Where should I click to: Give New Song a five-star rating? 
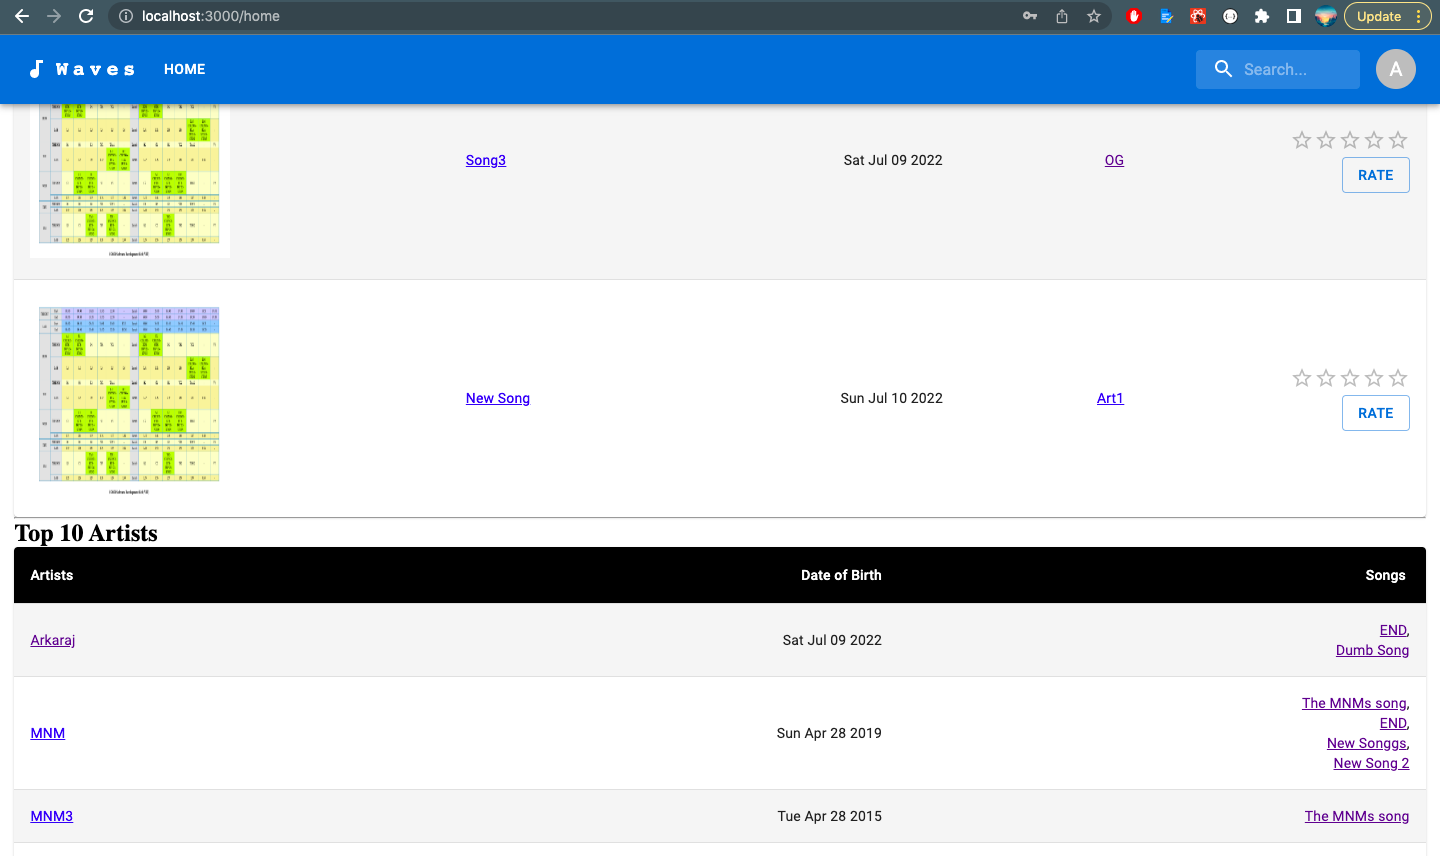(1397, 378)
